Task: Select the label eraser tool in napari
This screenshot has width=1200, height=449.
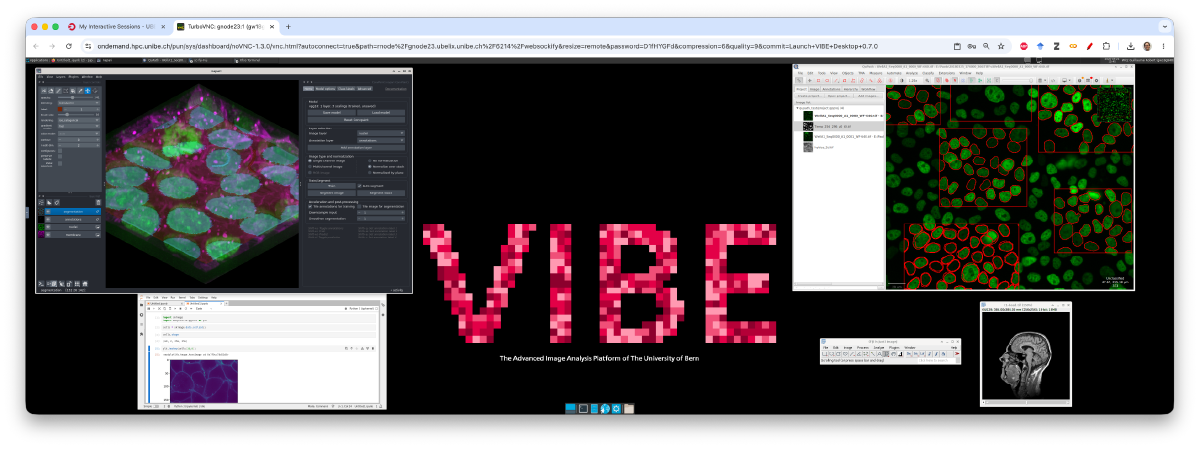Action: click(50, 90)
